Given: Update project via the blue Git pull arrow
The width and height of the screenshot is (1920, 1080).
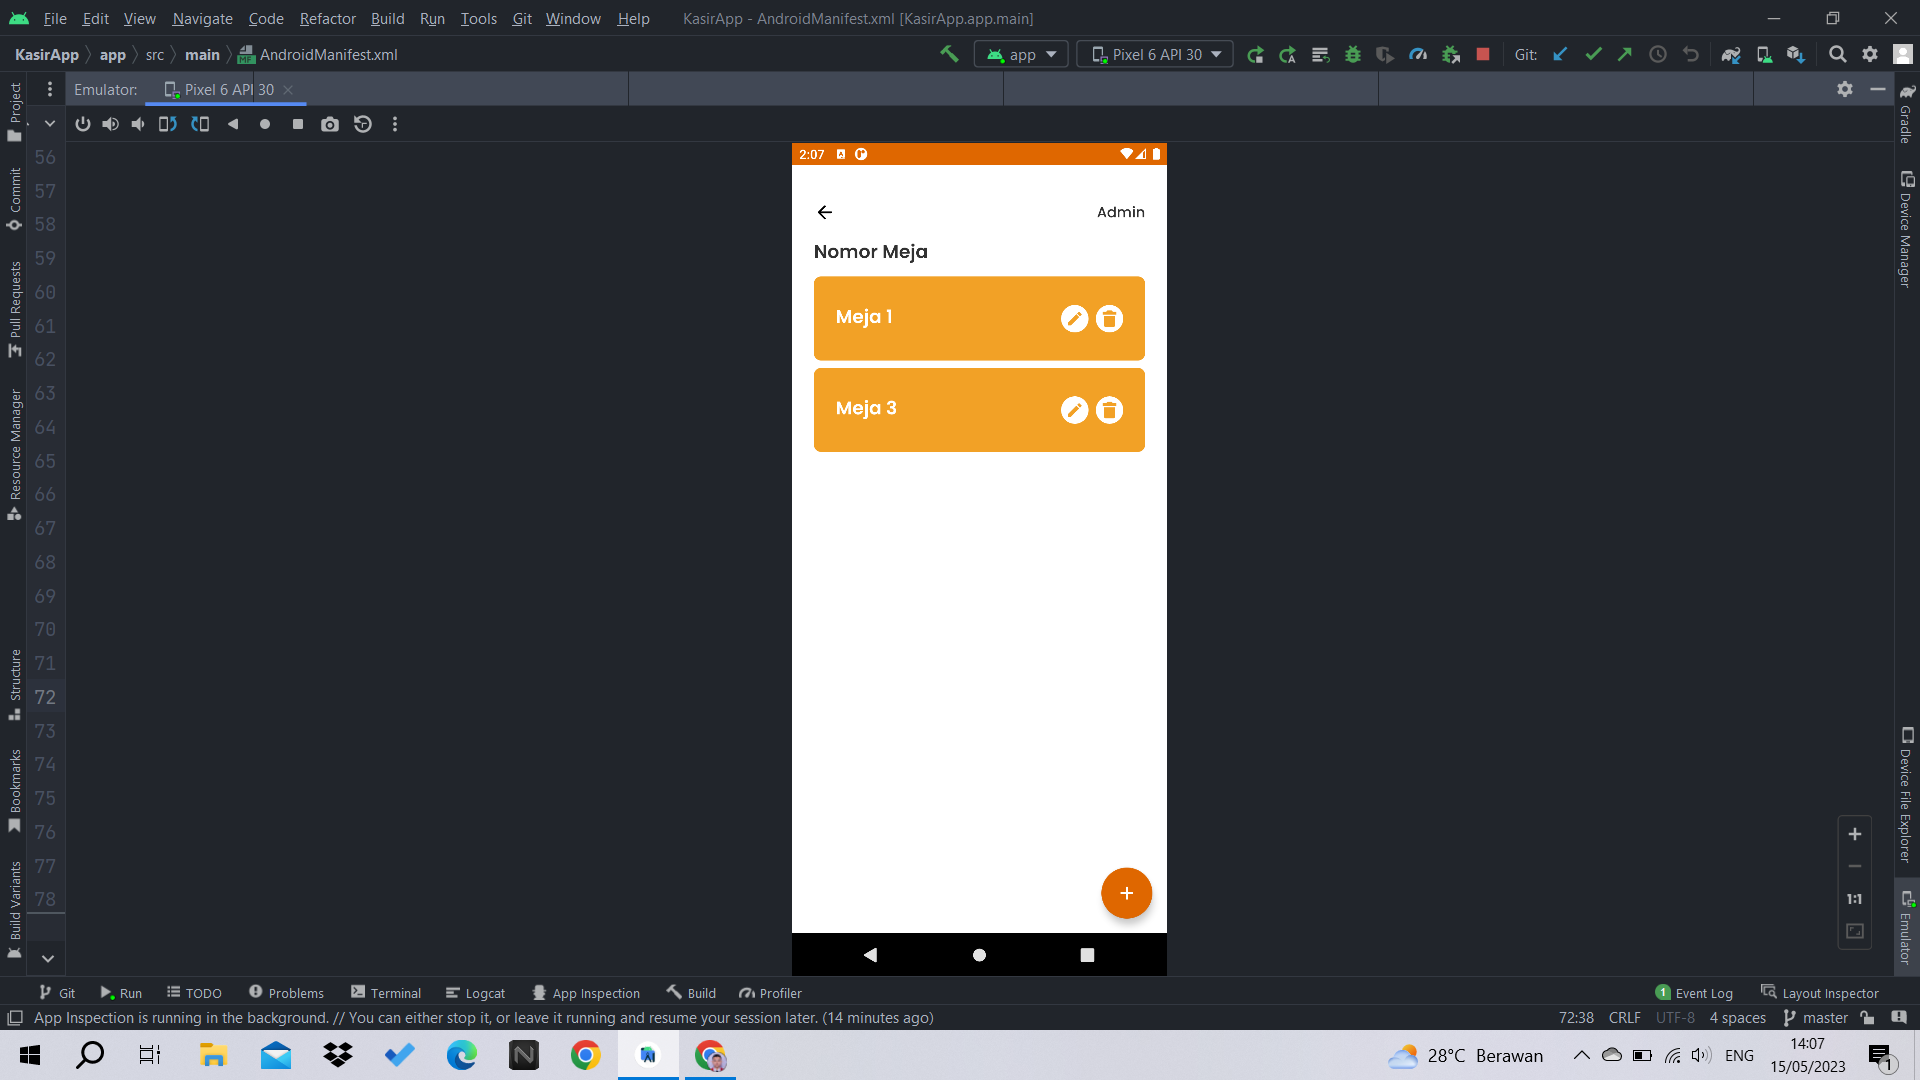Looking at the screenshot, I should (x=1559, y=54).
